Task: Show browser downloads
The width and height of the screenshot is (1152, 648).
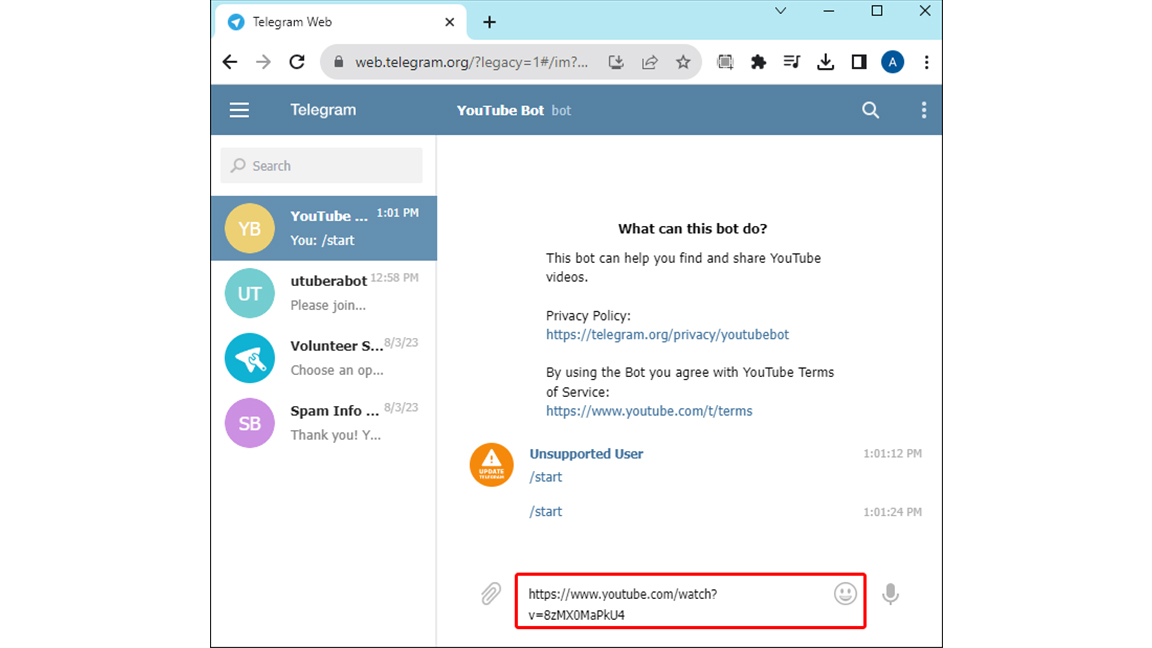Action: coord(825,62)
